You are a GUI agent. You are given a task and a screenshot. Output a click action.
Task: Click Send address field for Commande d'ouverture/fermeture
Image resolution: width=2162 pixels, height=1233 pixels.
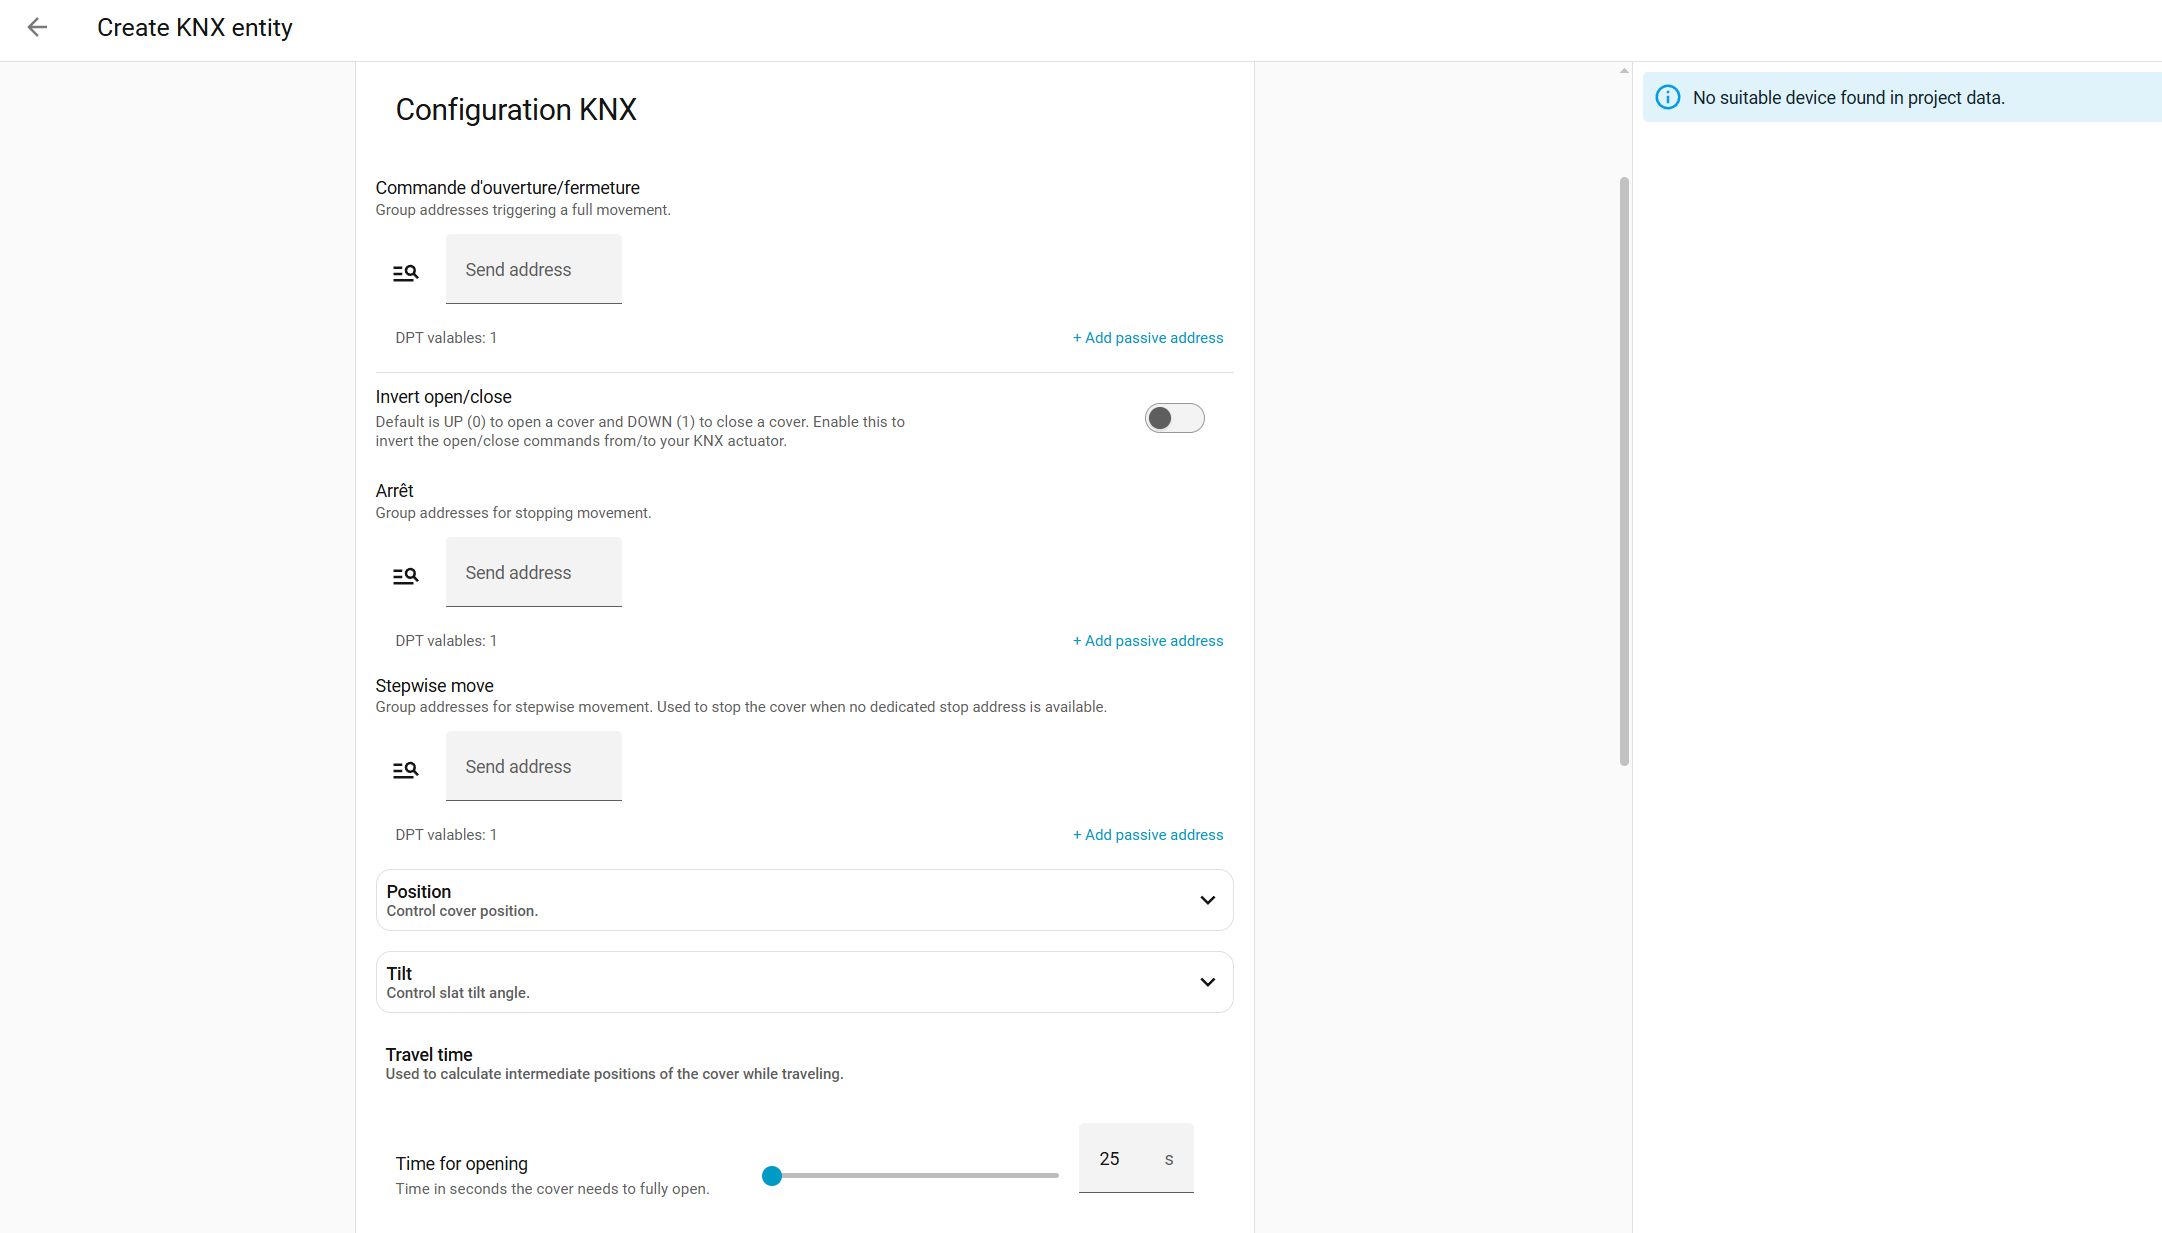click(534, 269)
